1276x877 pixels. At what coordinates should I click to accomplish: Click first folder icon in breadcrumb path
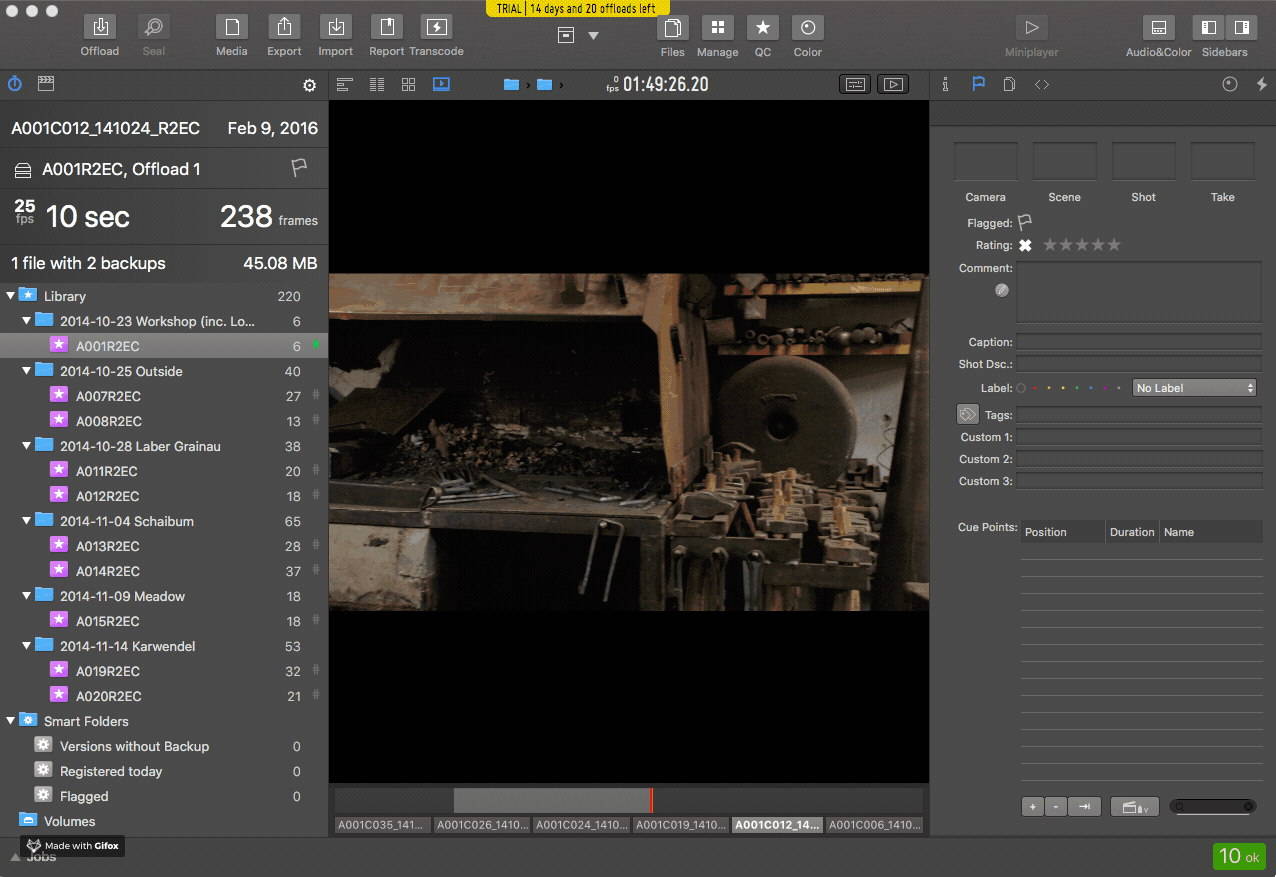(x=512, y=85)
